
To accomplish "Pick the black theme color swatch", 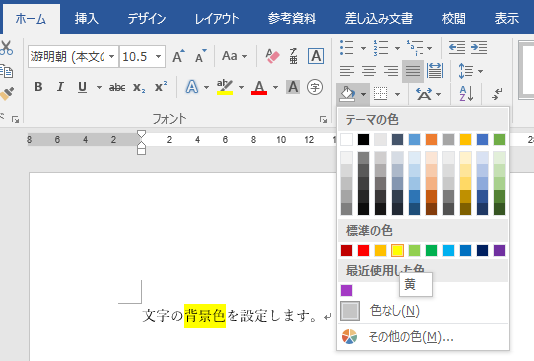I will click(363, 139).
